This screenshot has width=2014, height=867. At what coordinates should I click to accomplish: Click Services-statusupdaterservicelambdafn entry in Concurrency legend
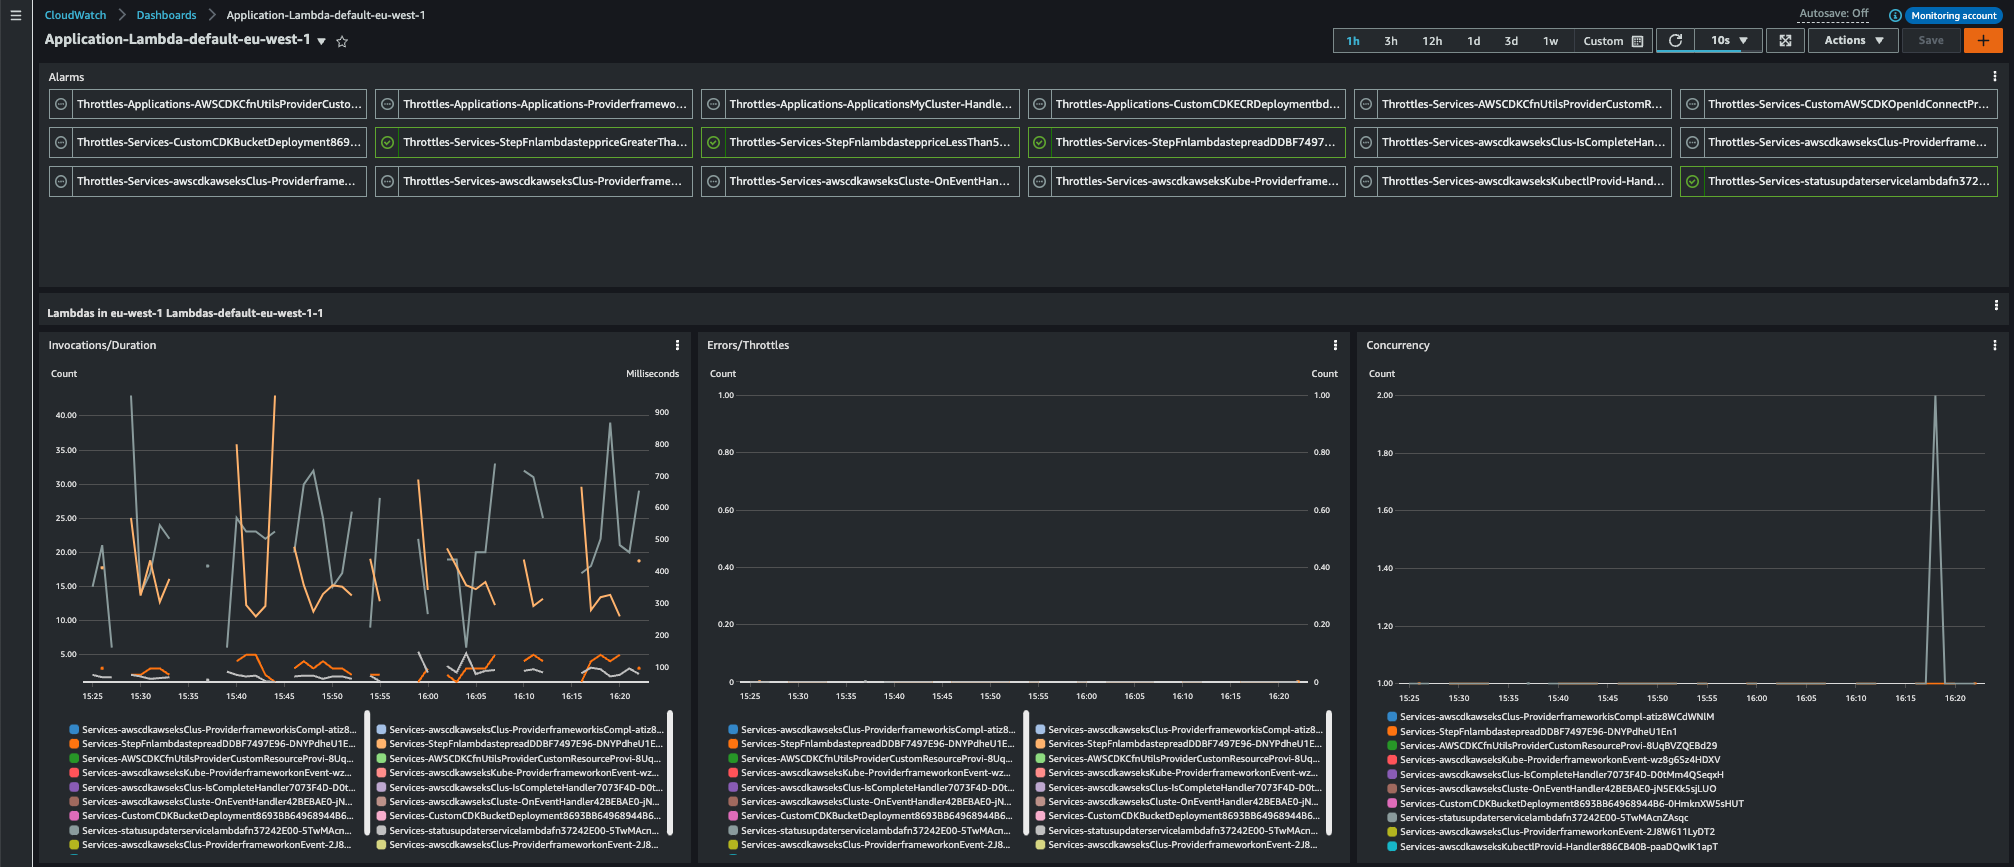pos(1544,818)
